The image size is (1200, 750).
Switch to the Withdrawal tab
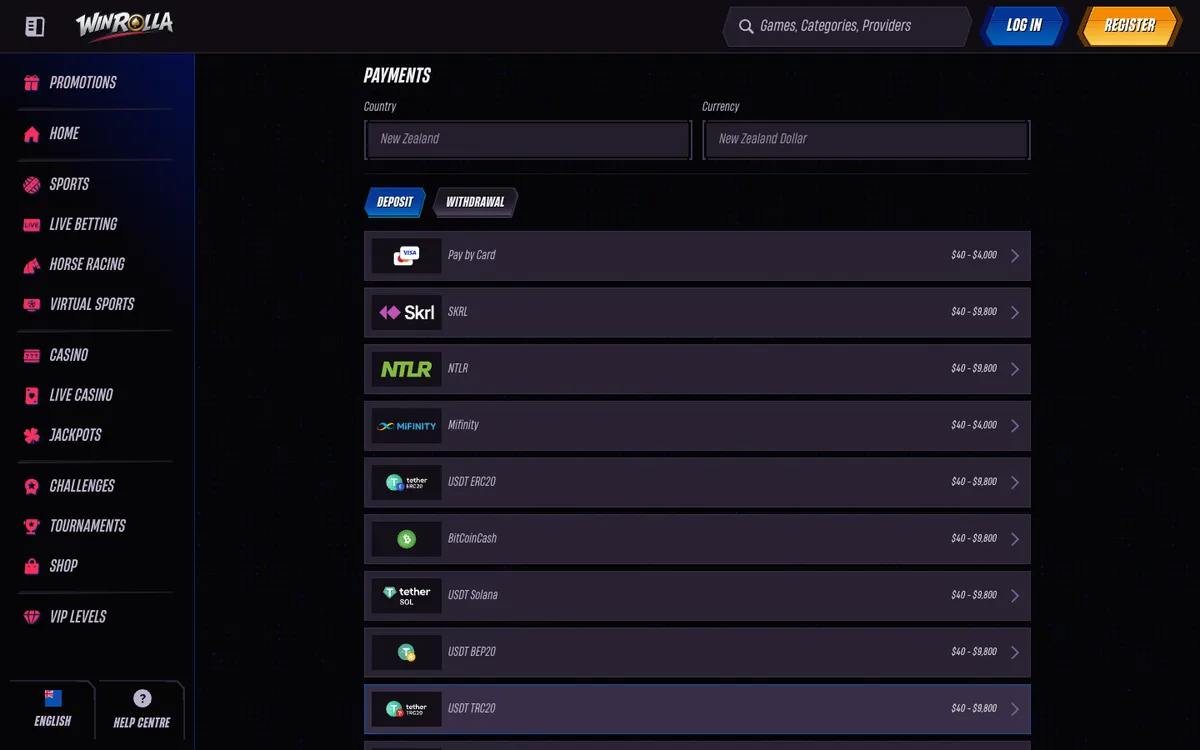[x=475, y=202]
